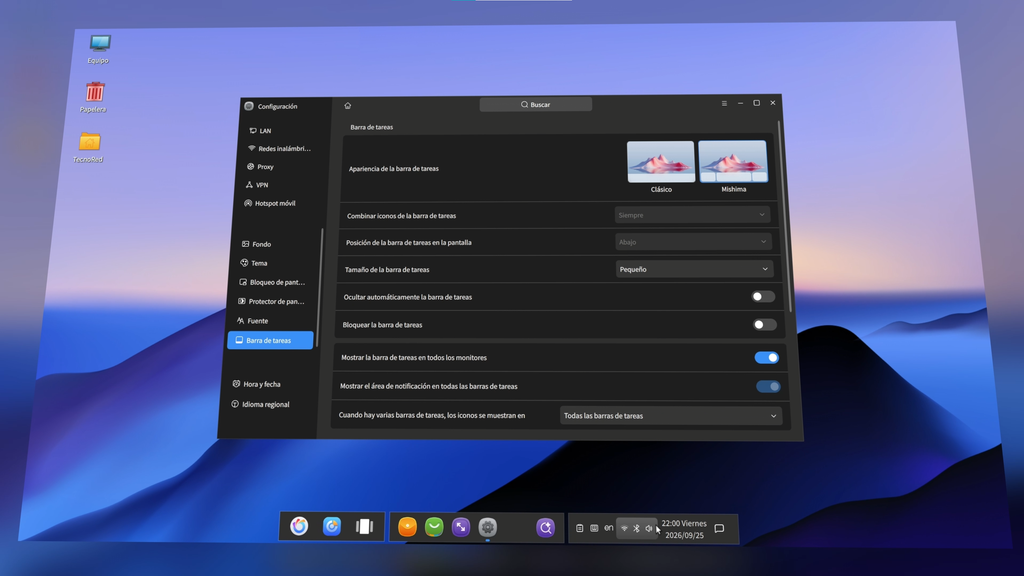Viewport: 1024px width, 576px height.
Task: Toggle 'Mostrar el área de notificación' switch
Action: pos(768,387)
